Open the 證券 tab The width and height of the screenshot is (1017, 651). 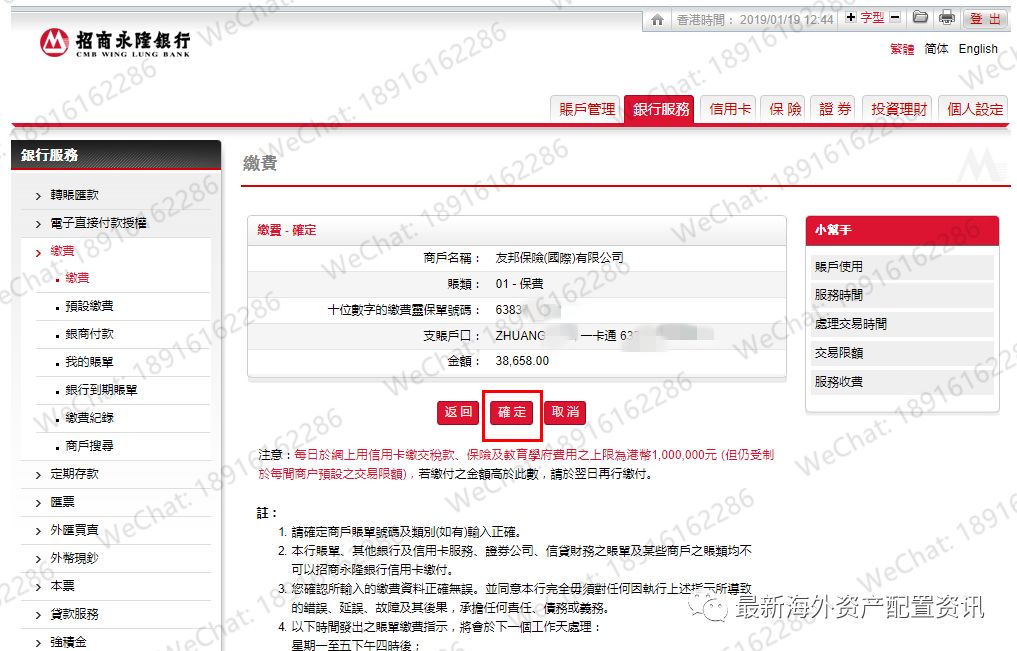(x=835, y=109)
